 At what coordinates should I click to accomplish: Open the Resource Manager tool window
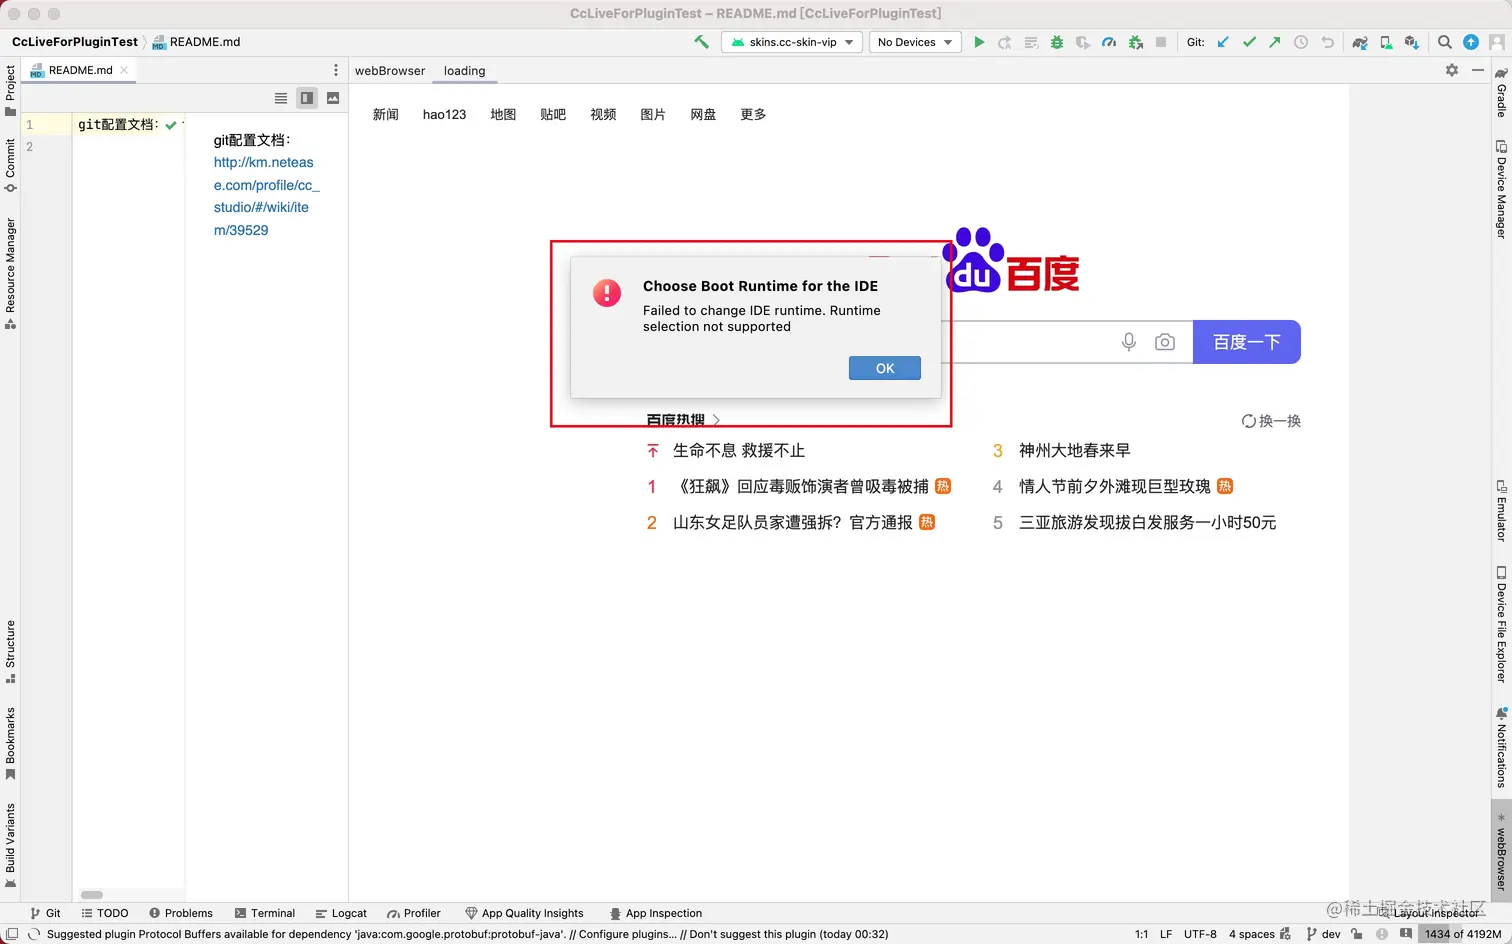pos(10,273)
